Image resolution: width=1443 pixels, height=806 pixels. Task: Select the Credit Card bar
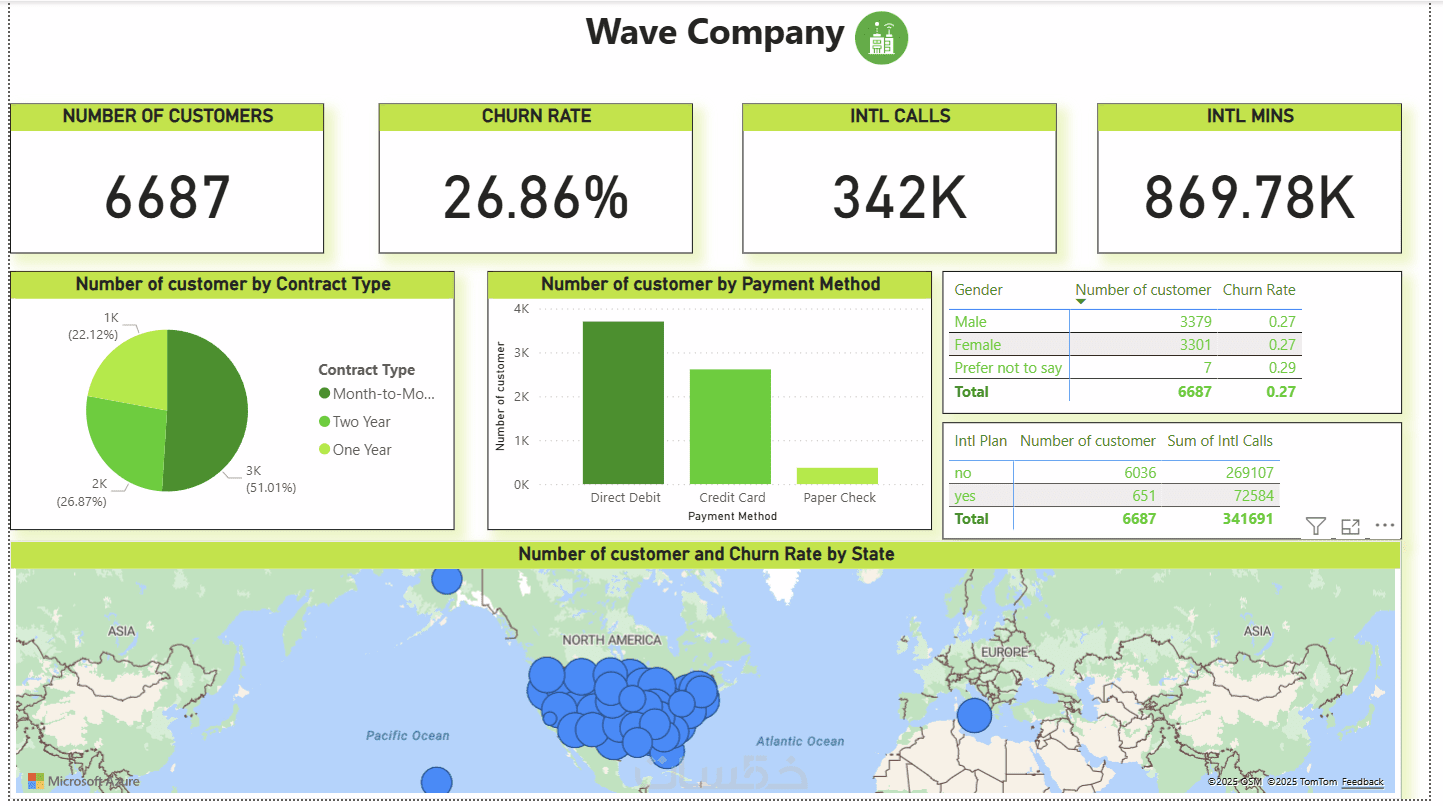coord(730,427)
